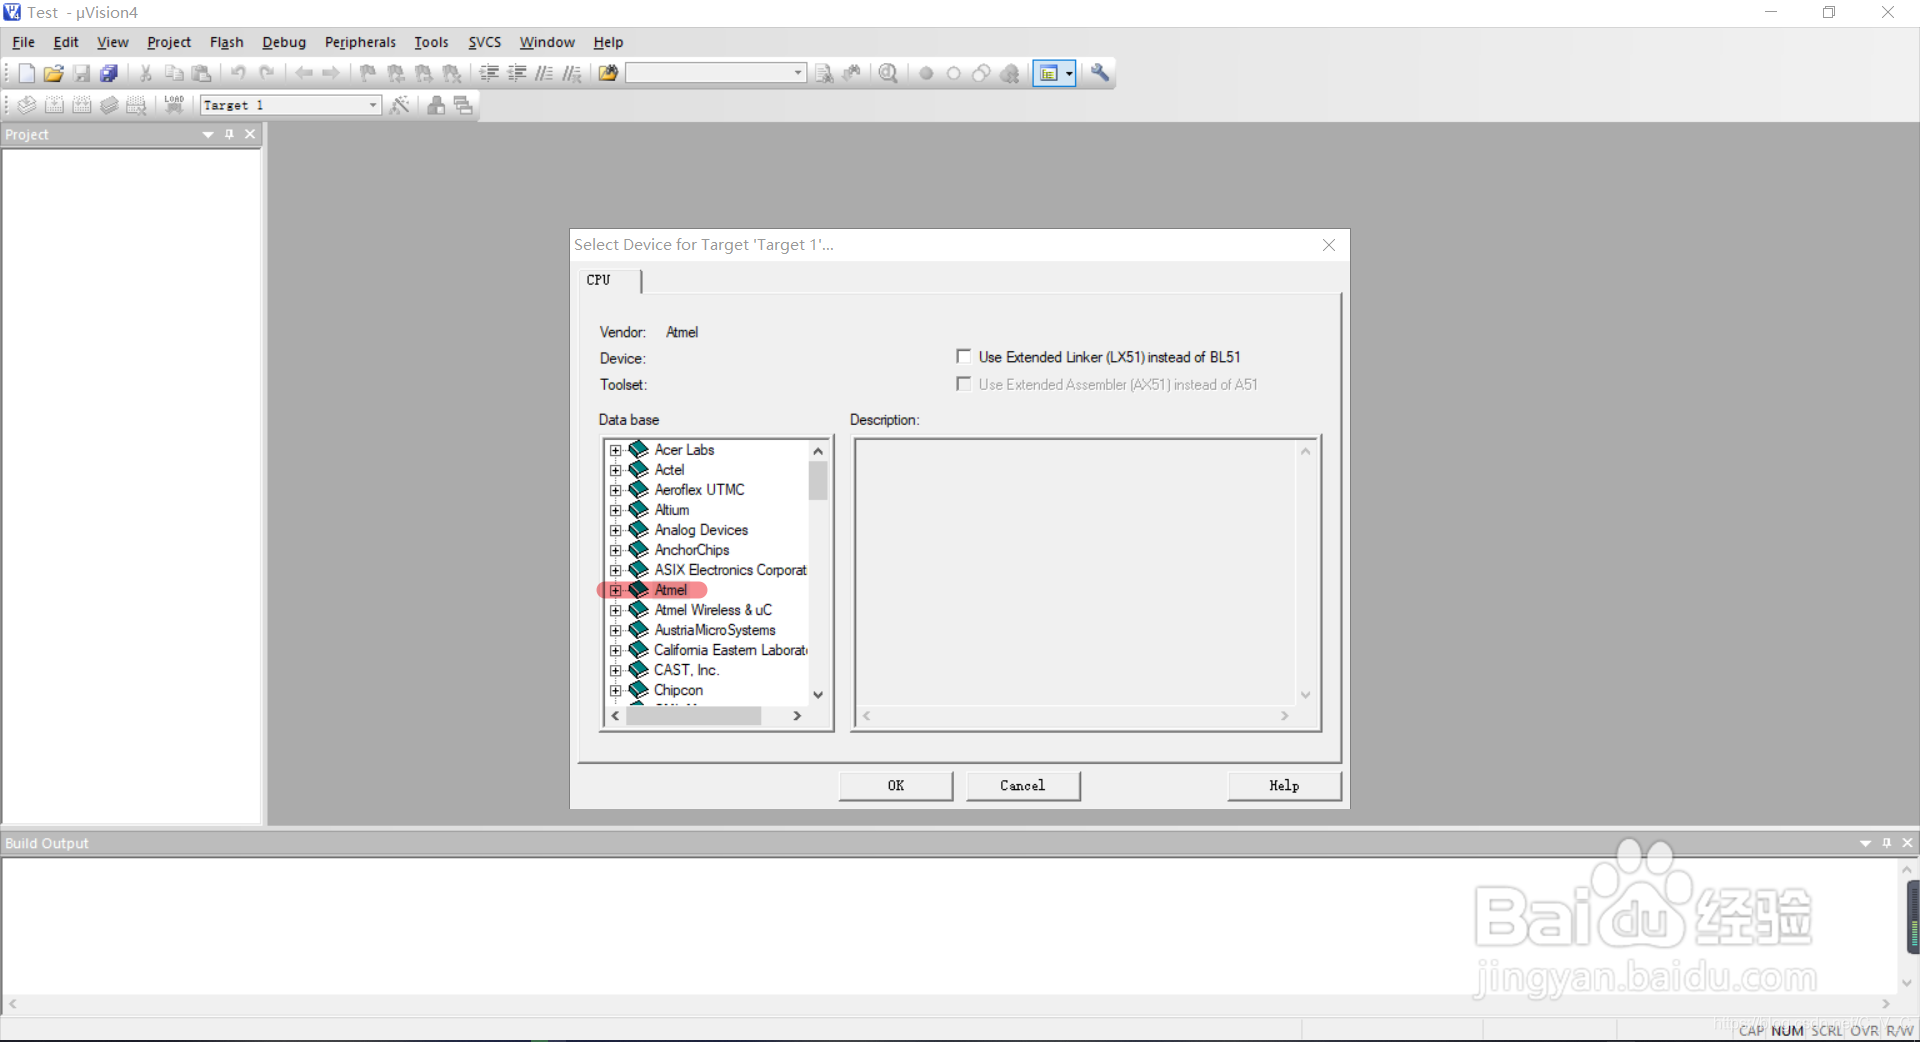Select Altium in the database list
This screenshot has height=1042, width=1920.
click(x=672, y=510)
